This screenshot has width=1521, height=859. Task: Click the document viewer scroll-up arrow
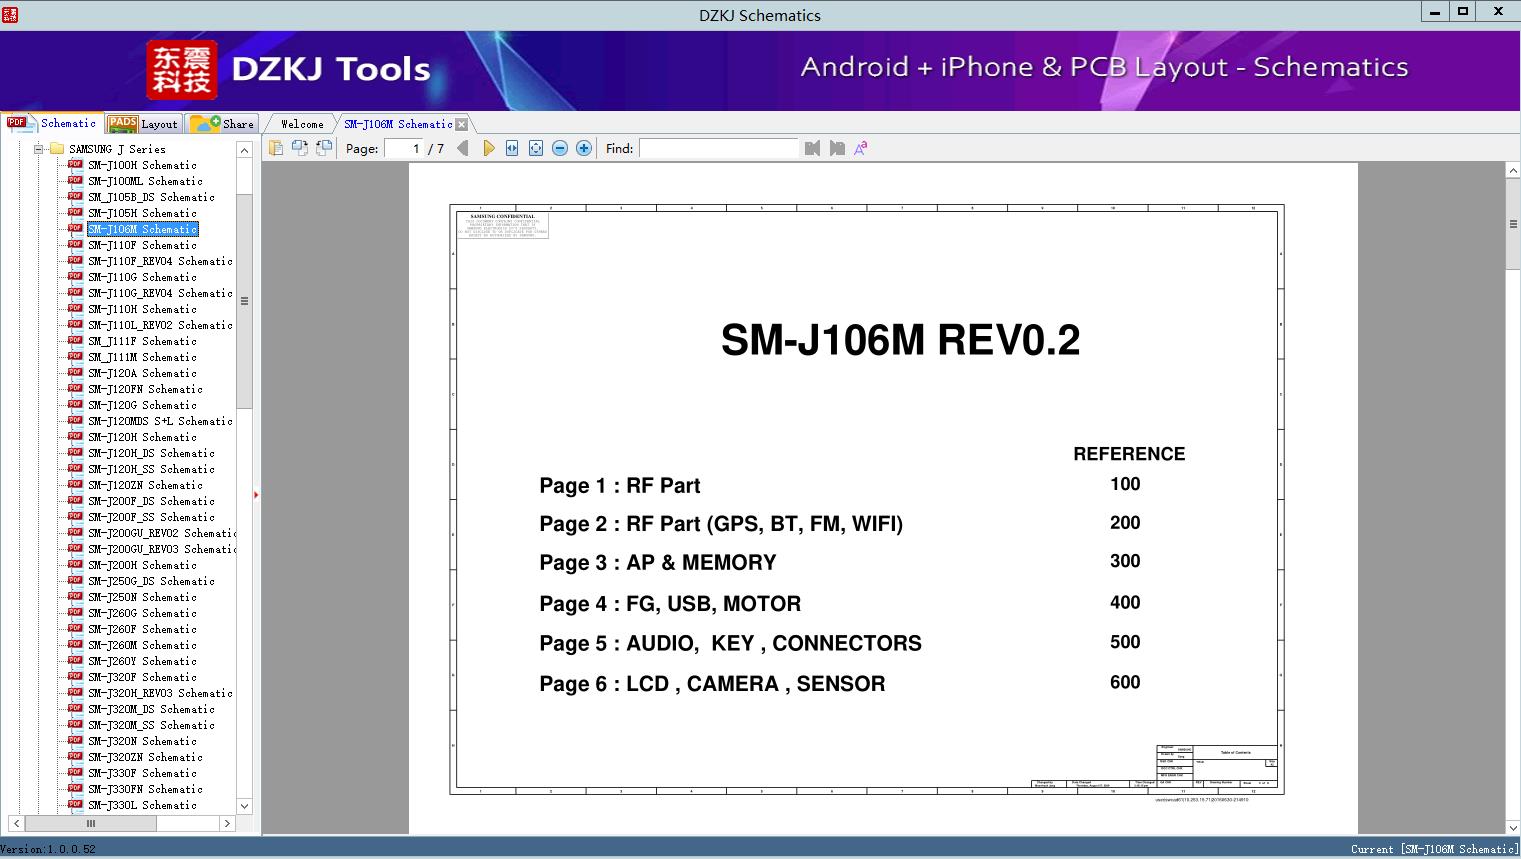coord(1513,172)
